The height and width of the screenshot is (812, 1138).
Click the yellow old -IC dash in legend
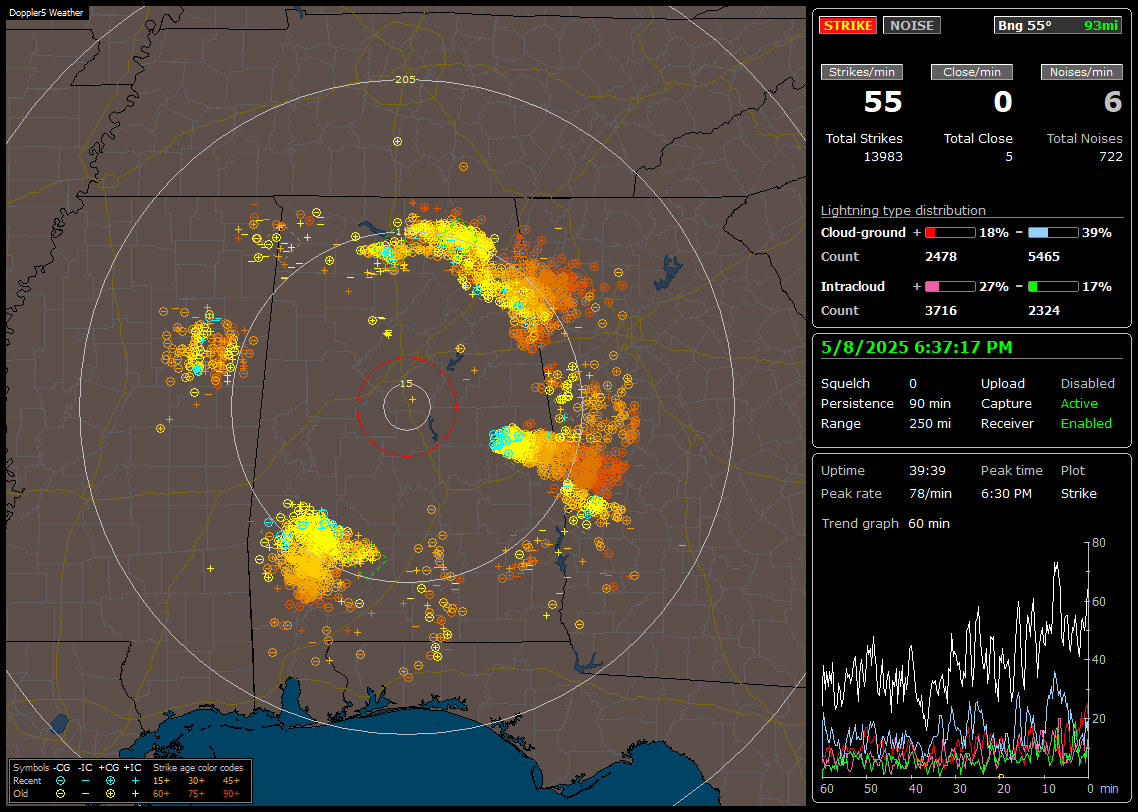pyautogui.click(x=86, y=794)
